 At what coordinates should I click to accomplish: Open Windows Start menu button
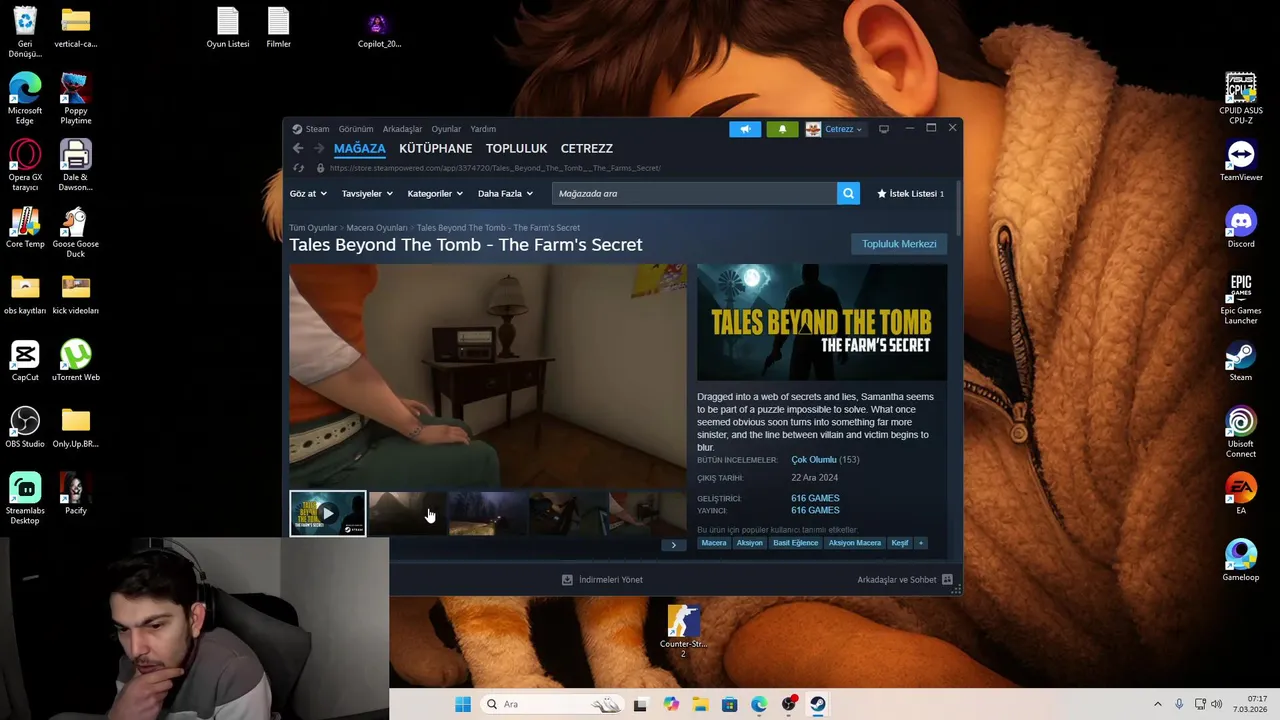[463, 704]
